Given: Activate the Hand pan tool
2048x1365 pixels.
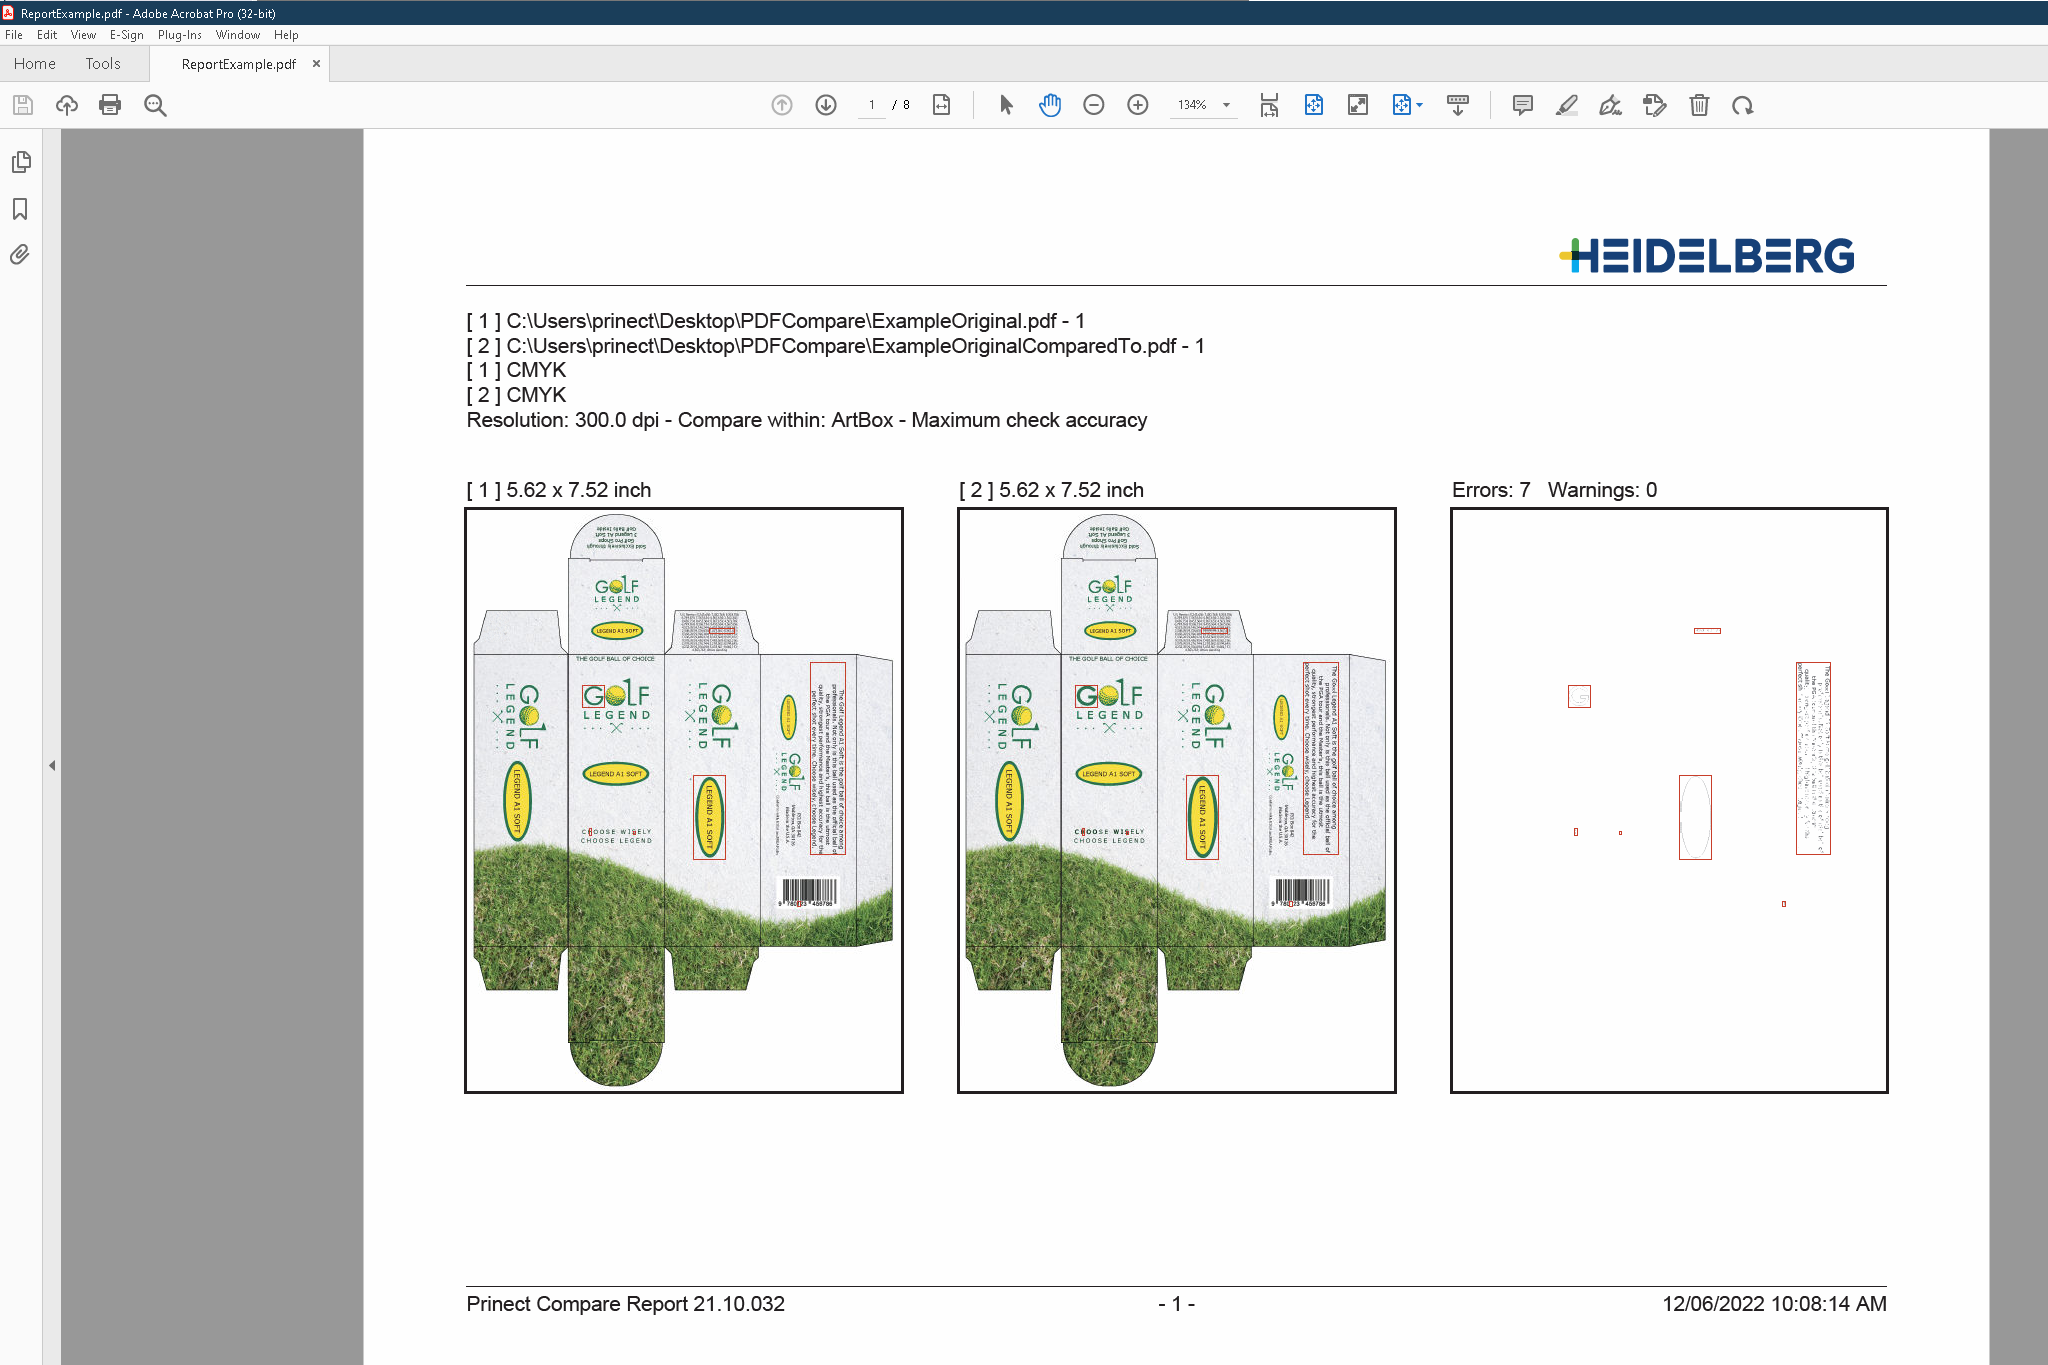Looking at the screenshot, I should coord(1050,105).
